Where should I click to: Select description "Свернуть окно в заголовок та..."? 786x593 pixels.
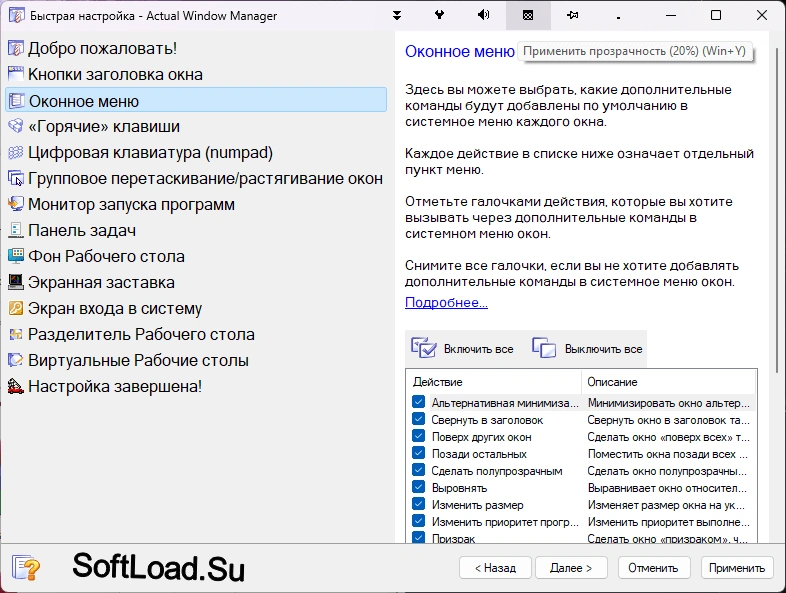click(669, 420)
